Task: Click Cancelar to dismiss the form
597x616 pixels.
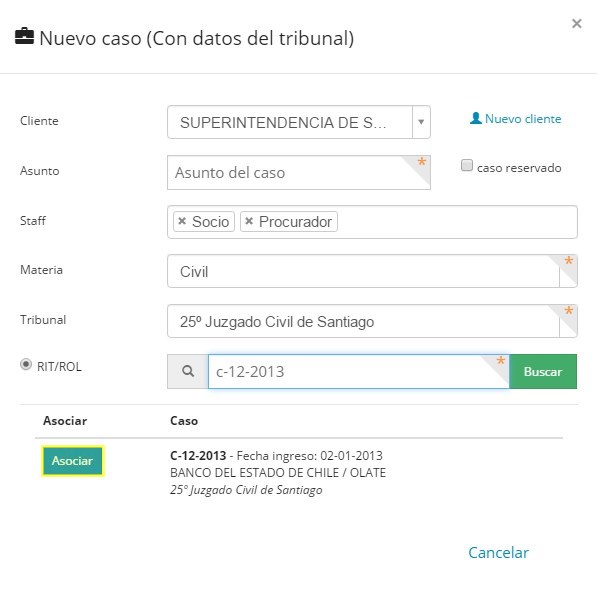Action: (498, 553)
